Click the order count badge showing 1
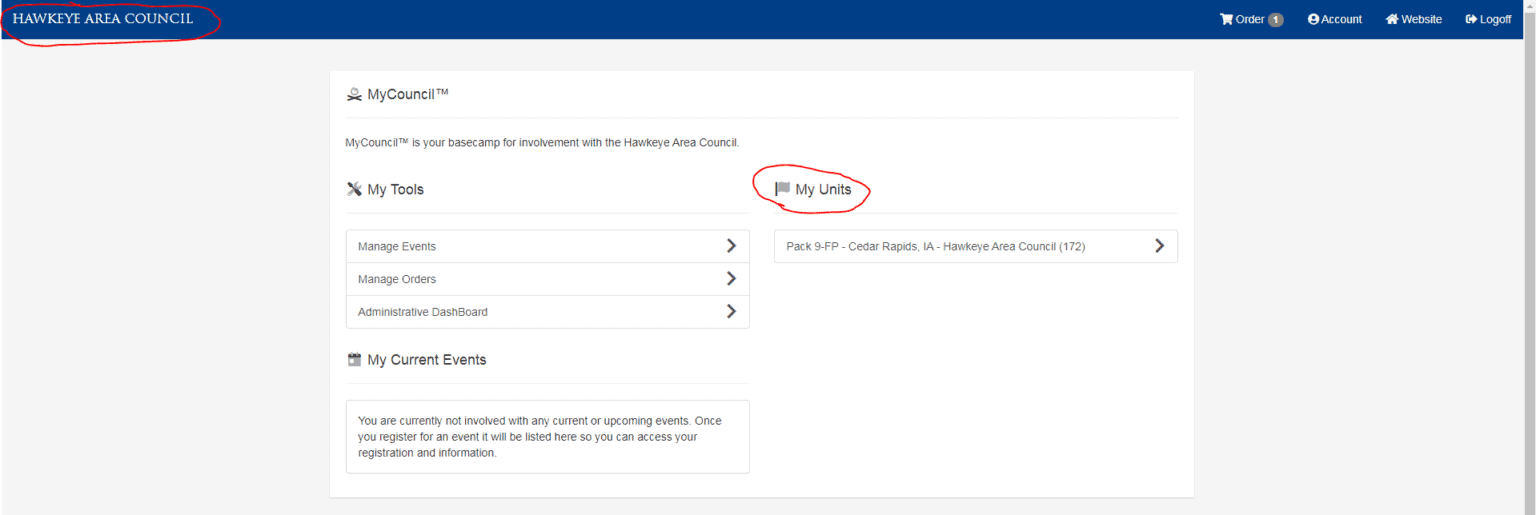 [x=1276, y=19]
